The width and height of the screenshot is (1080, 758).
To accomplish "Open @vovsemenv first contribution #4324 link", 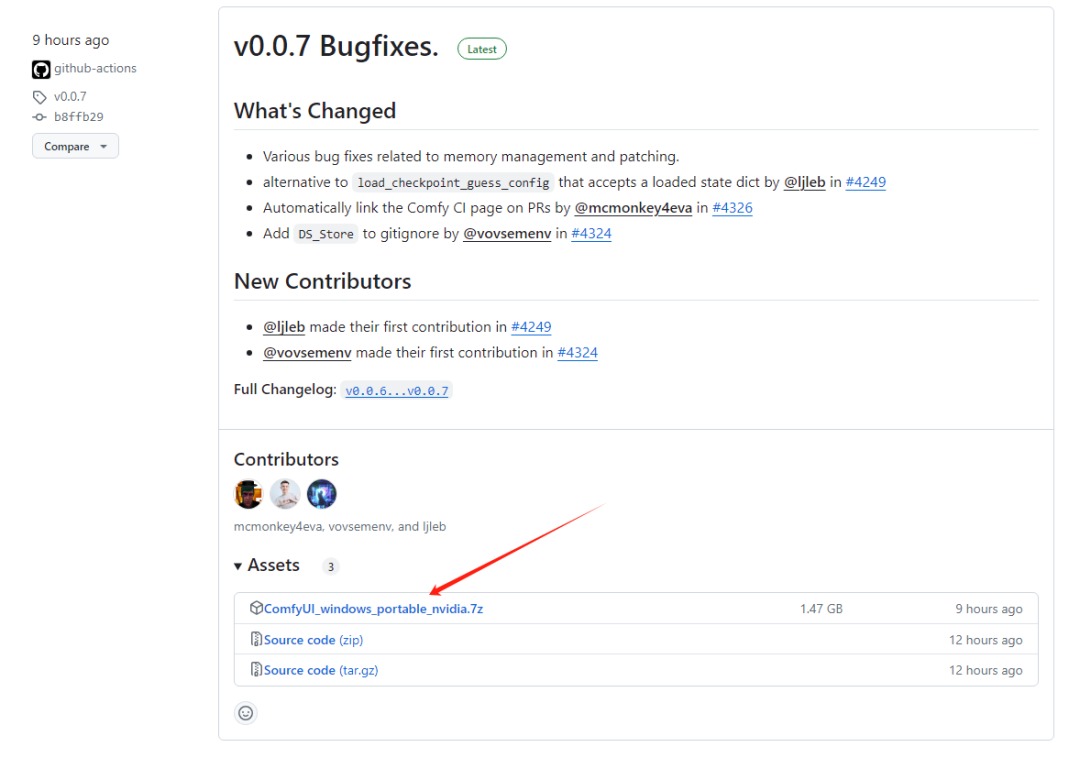I will pyautogui.click(x=577, y=352).
